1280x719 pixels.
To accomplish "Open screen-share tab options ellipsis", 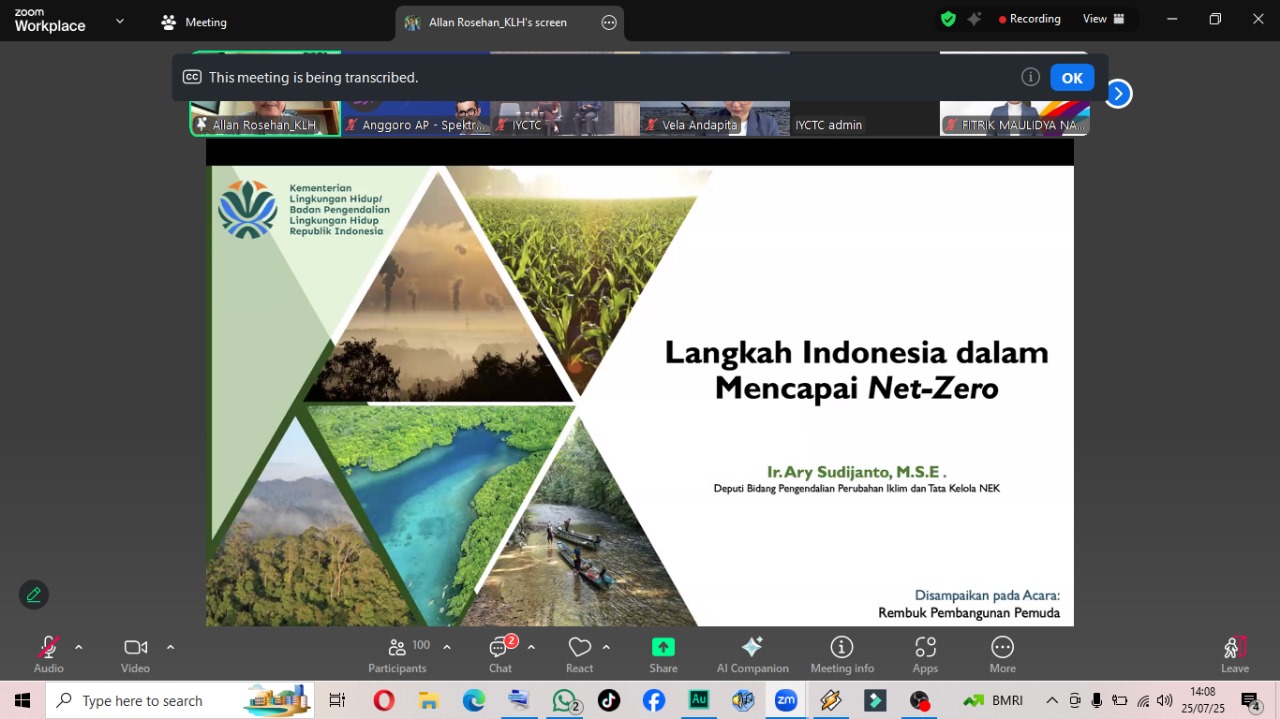I will [x=609, y=22].
